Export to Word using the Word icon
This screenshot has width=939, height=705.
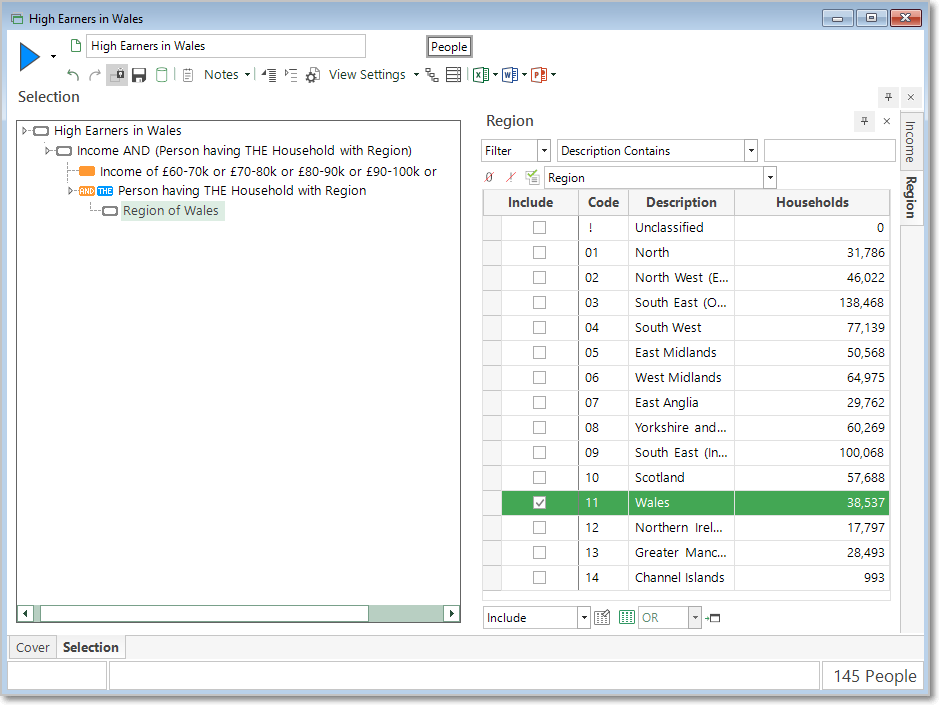pyautogui.click(x=510, y=75)
